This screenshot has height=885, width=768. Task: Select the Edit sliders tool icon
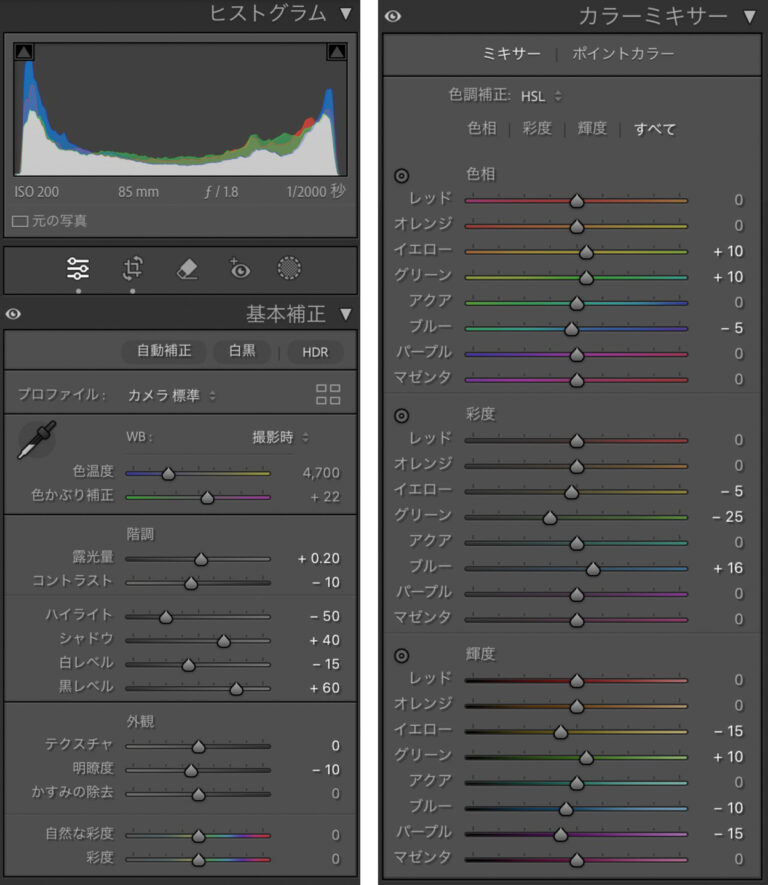coord(78,268)
